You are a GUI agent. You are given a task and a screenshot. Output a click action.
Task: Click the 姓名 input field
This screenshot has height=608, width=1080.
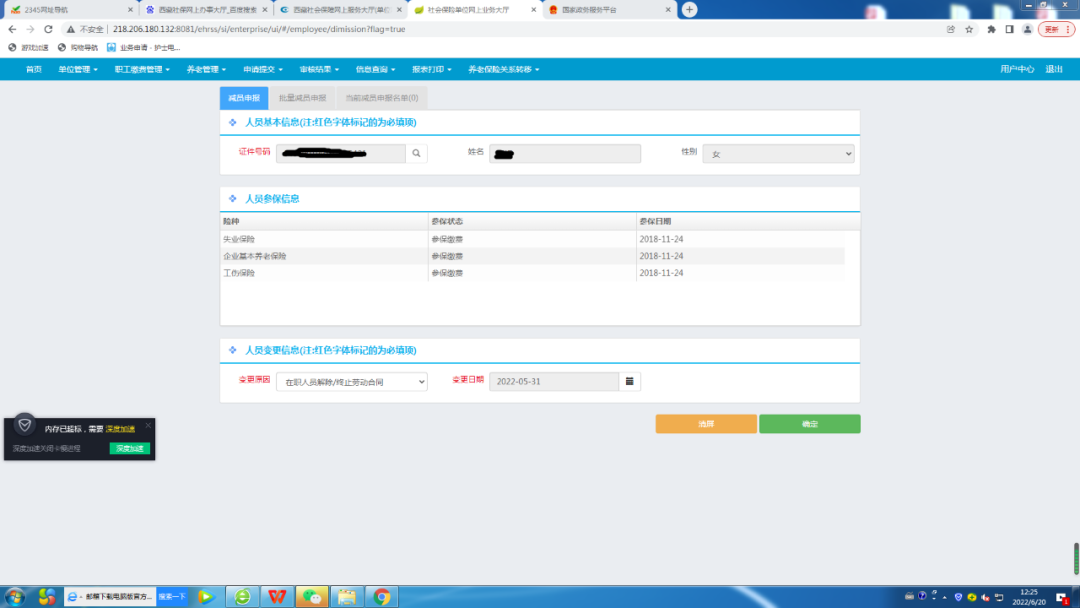click(x=565, y=154)
